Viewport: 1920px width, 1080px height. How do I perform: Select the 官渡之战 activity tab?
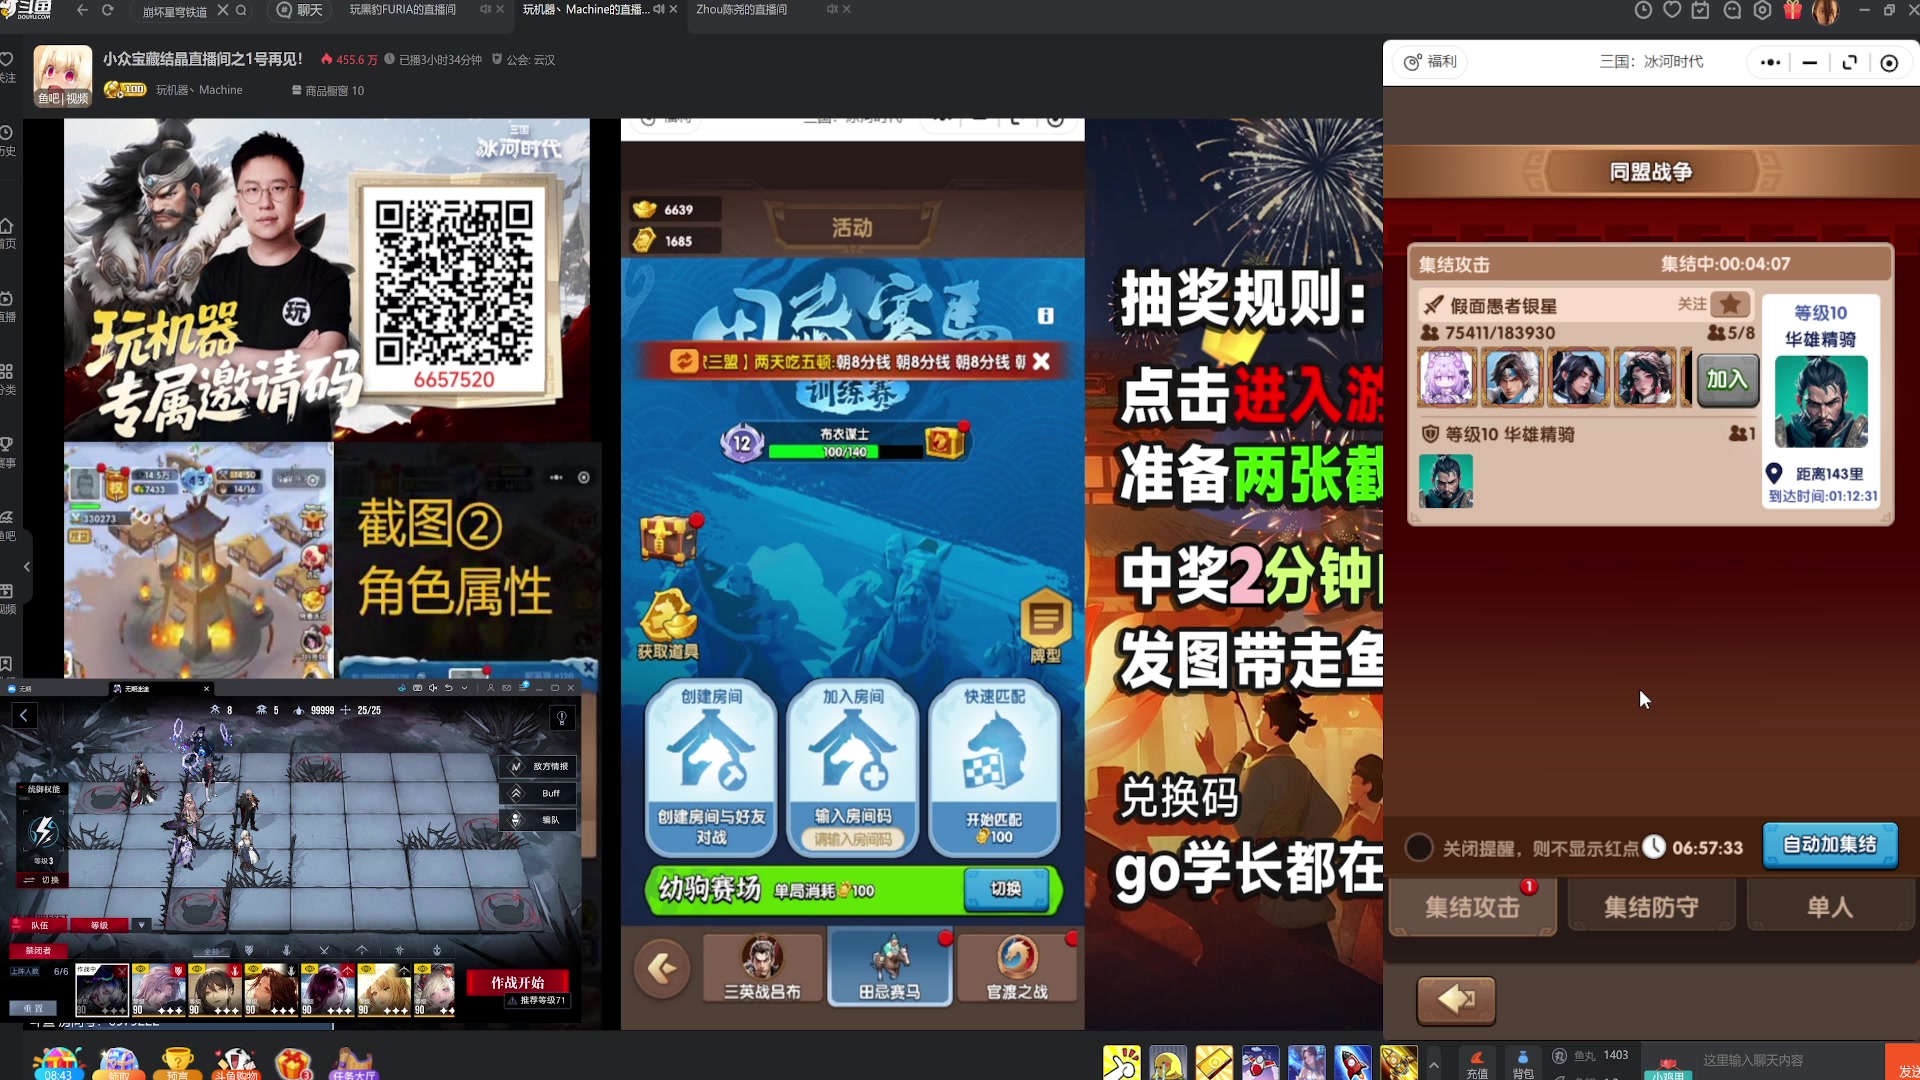[x=1017, y=968]
